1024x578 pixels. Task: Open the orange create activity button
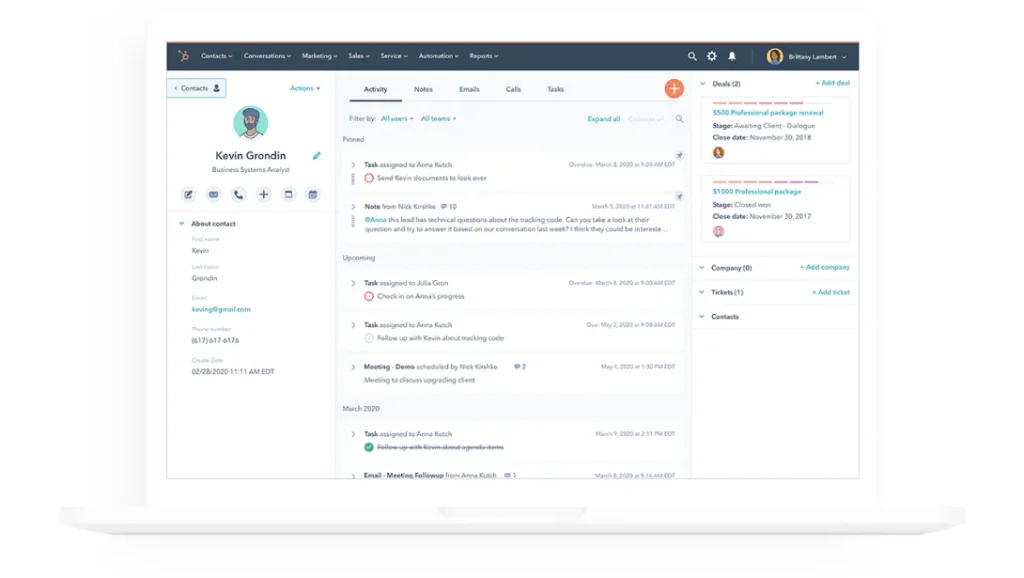coord(674,88)
